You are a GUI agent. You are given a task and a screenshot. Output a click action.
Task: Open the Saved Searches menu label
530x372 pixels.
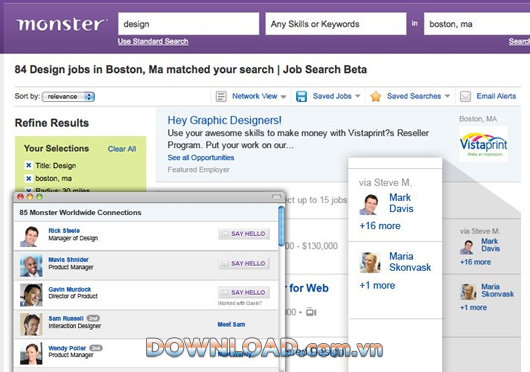[414, 96]
